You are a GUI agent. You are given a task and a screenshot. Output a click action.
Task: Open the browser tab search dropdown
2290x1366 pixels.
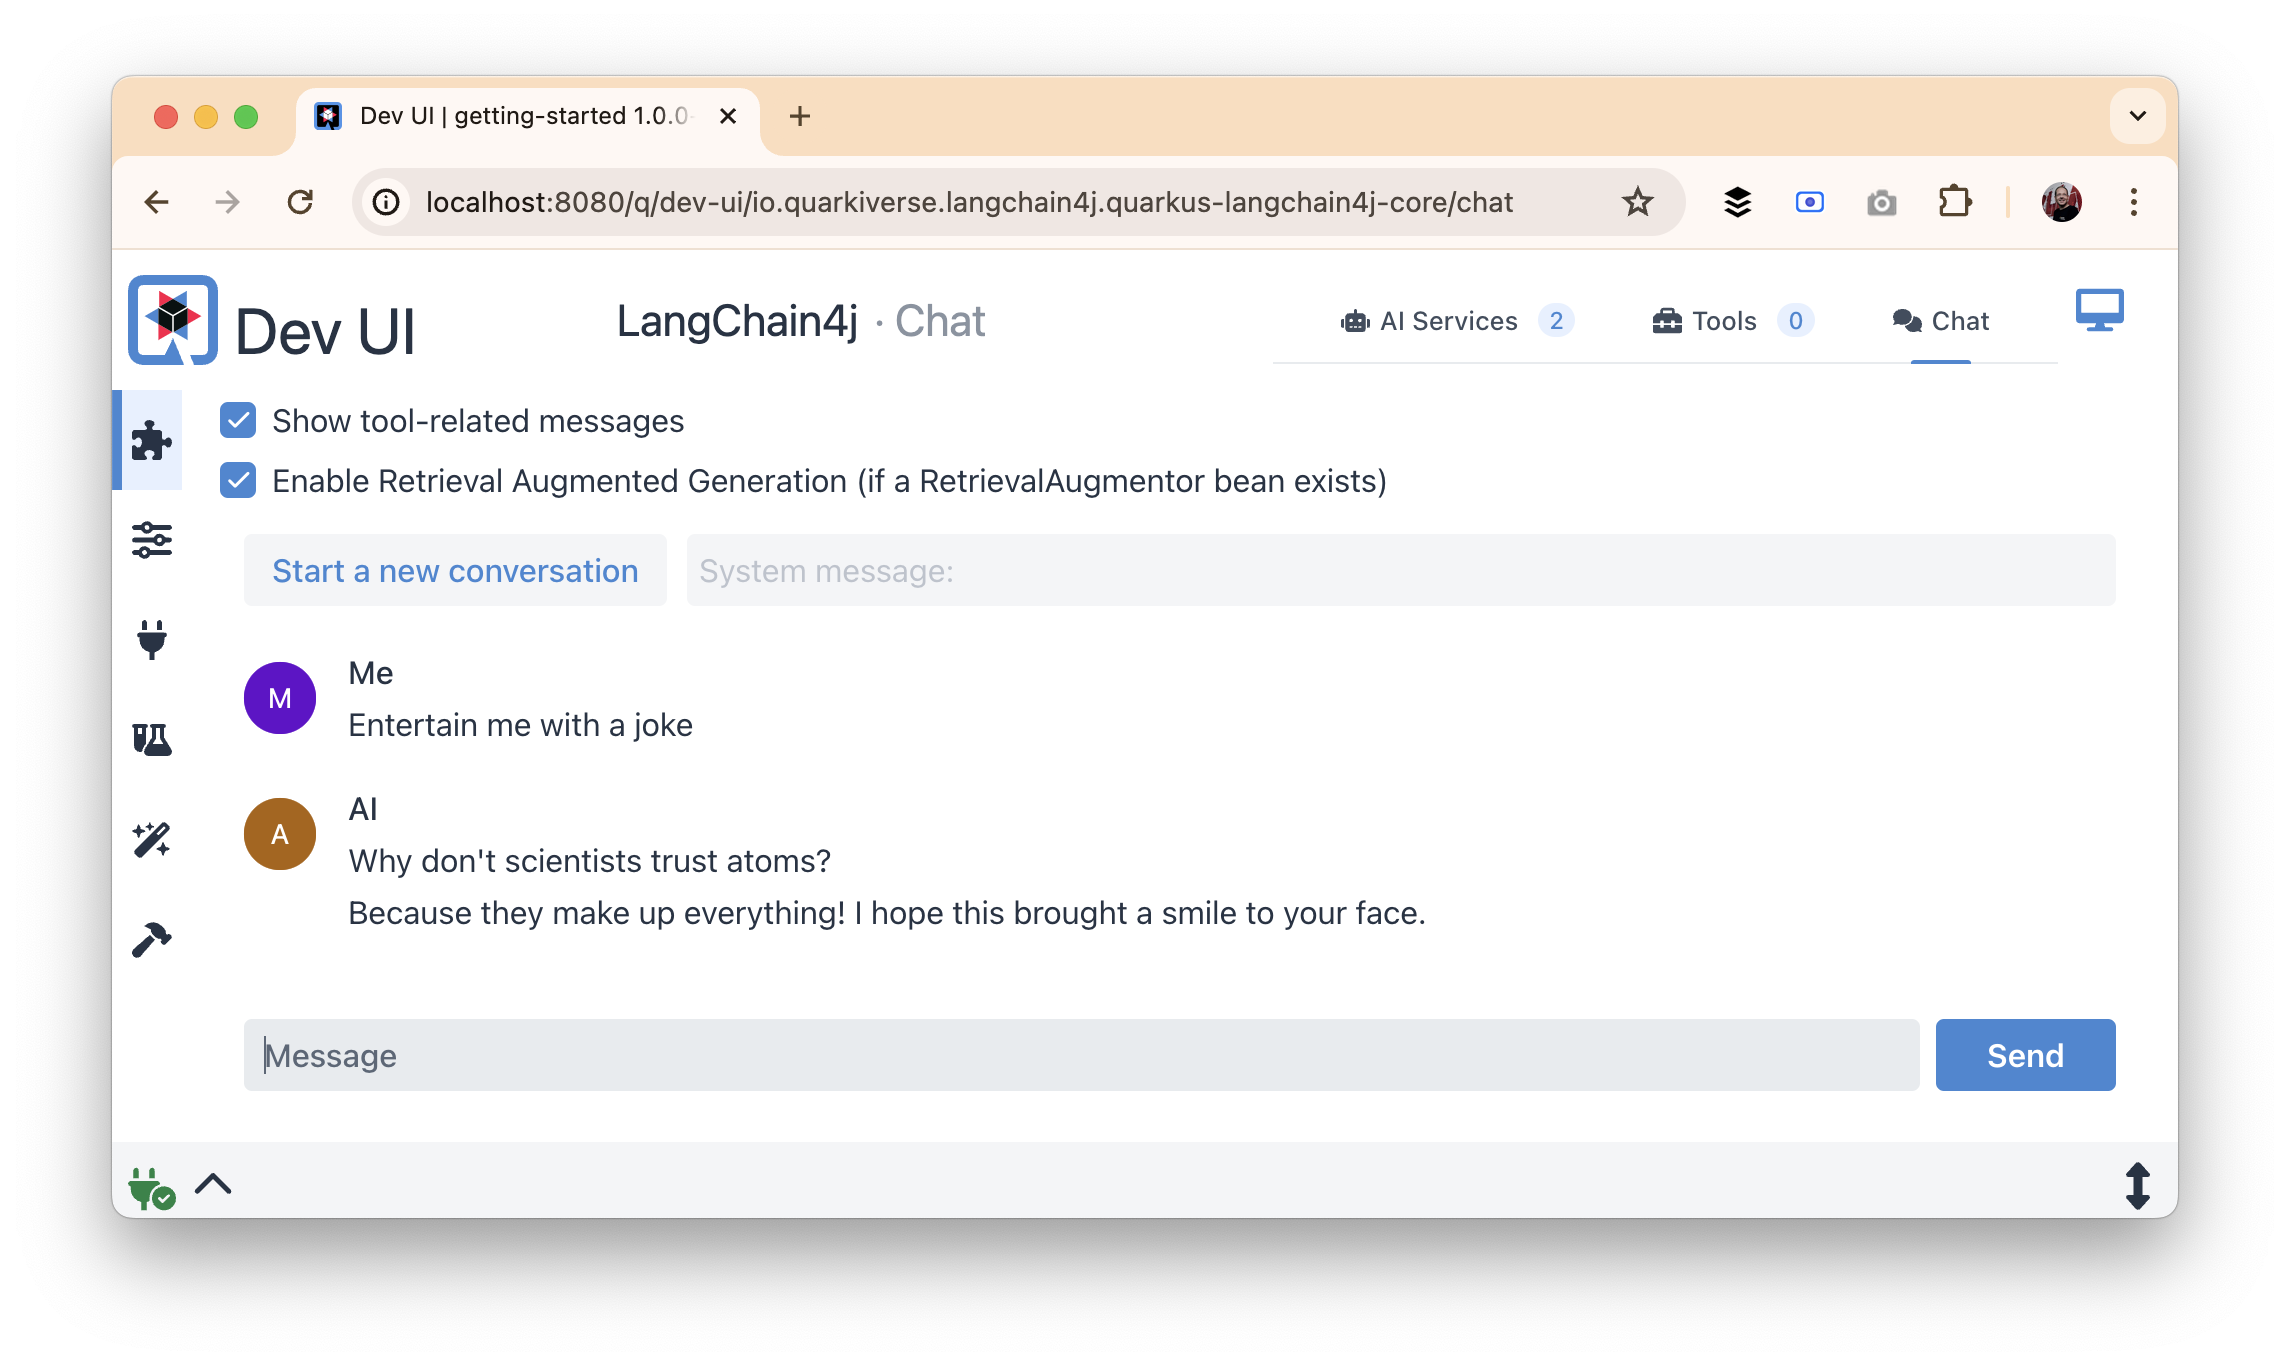tap(2137, 116)
